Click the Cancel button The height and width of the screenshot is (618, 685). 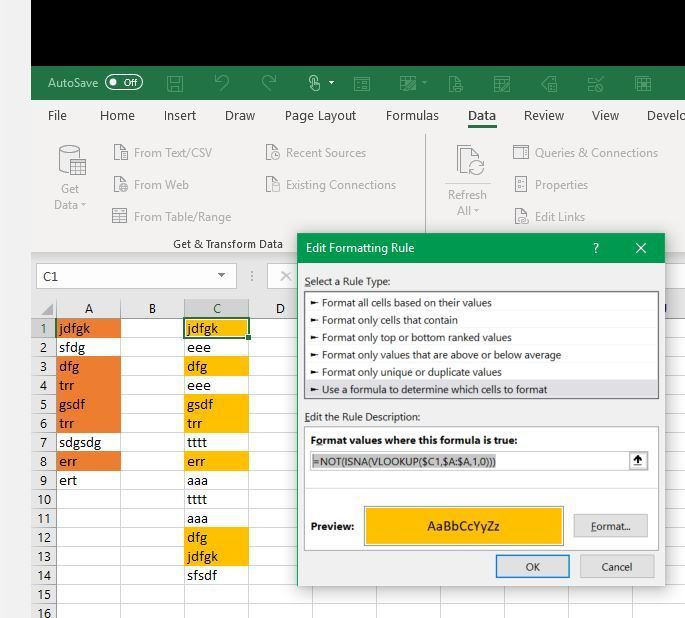point(616,566)
